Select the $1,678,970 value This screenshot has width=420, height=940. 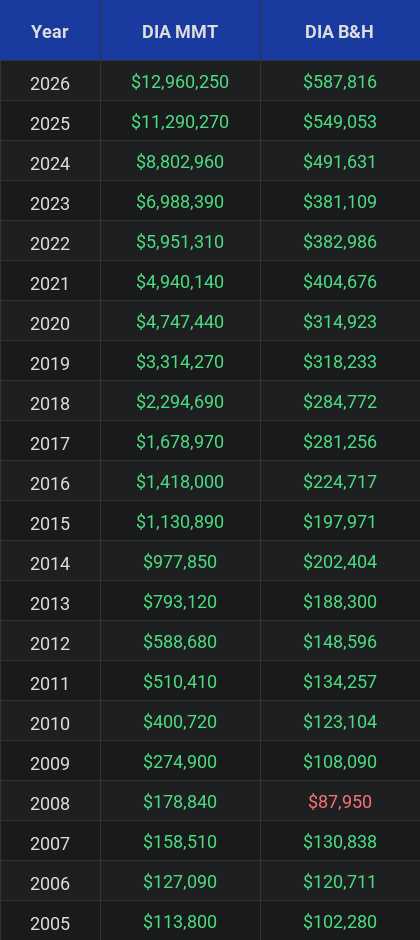pyautogui.click(x=180, y=442)
